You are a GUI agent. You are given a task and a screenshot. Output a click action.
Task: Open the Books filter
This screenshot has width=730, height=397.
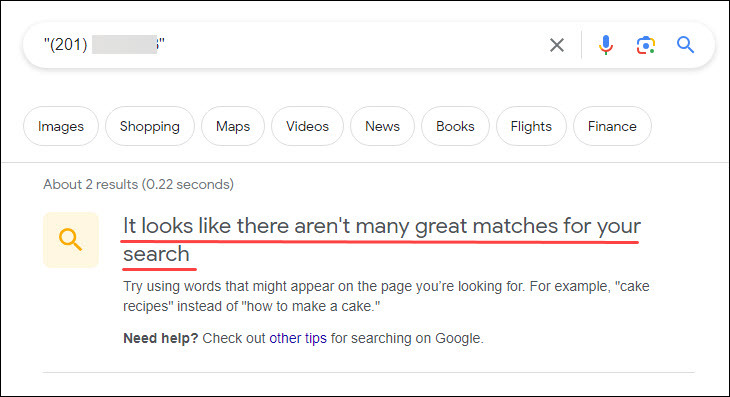455,126
